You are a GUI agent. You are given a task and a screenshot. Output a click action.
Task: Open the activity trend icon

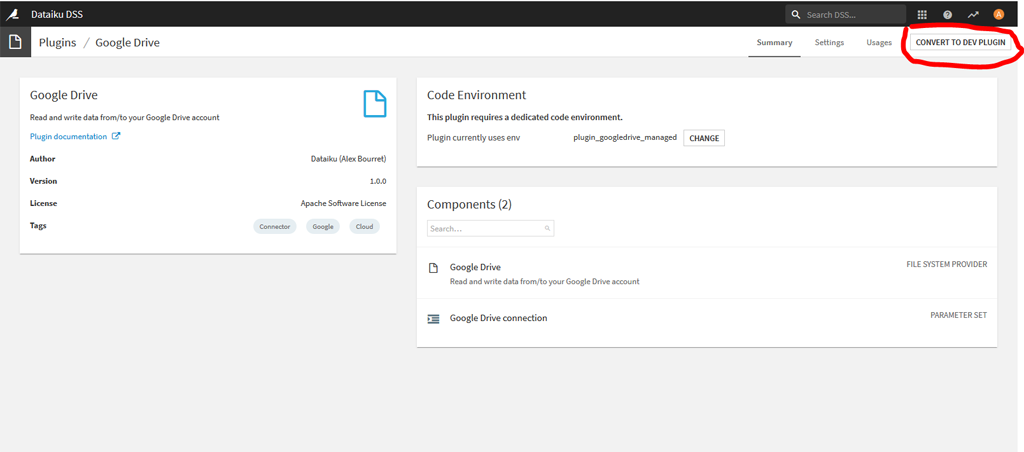click(x=973, y=14)
